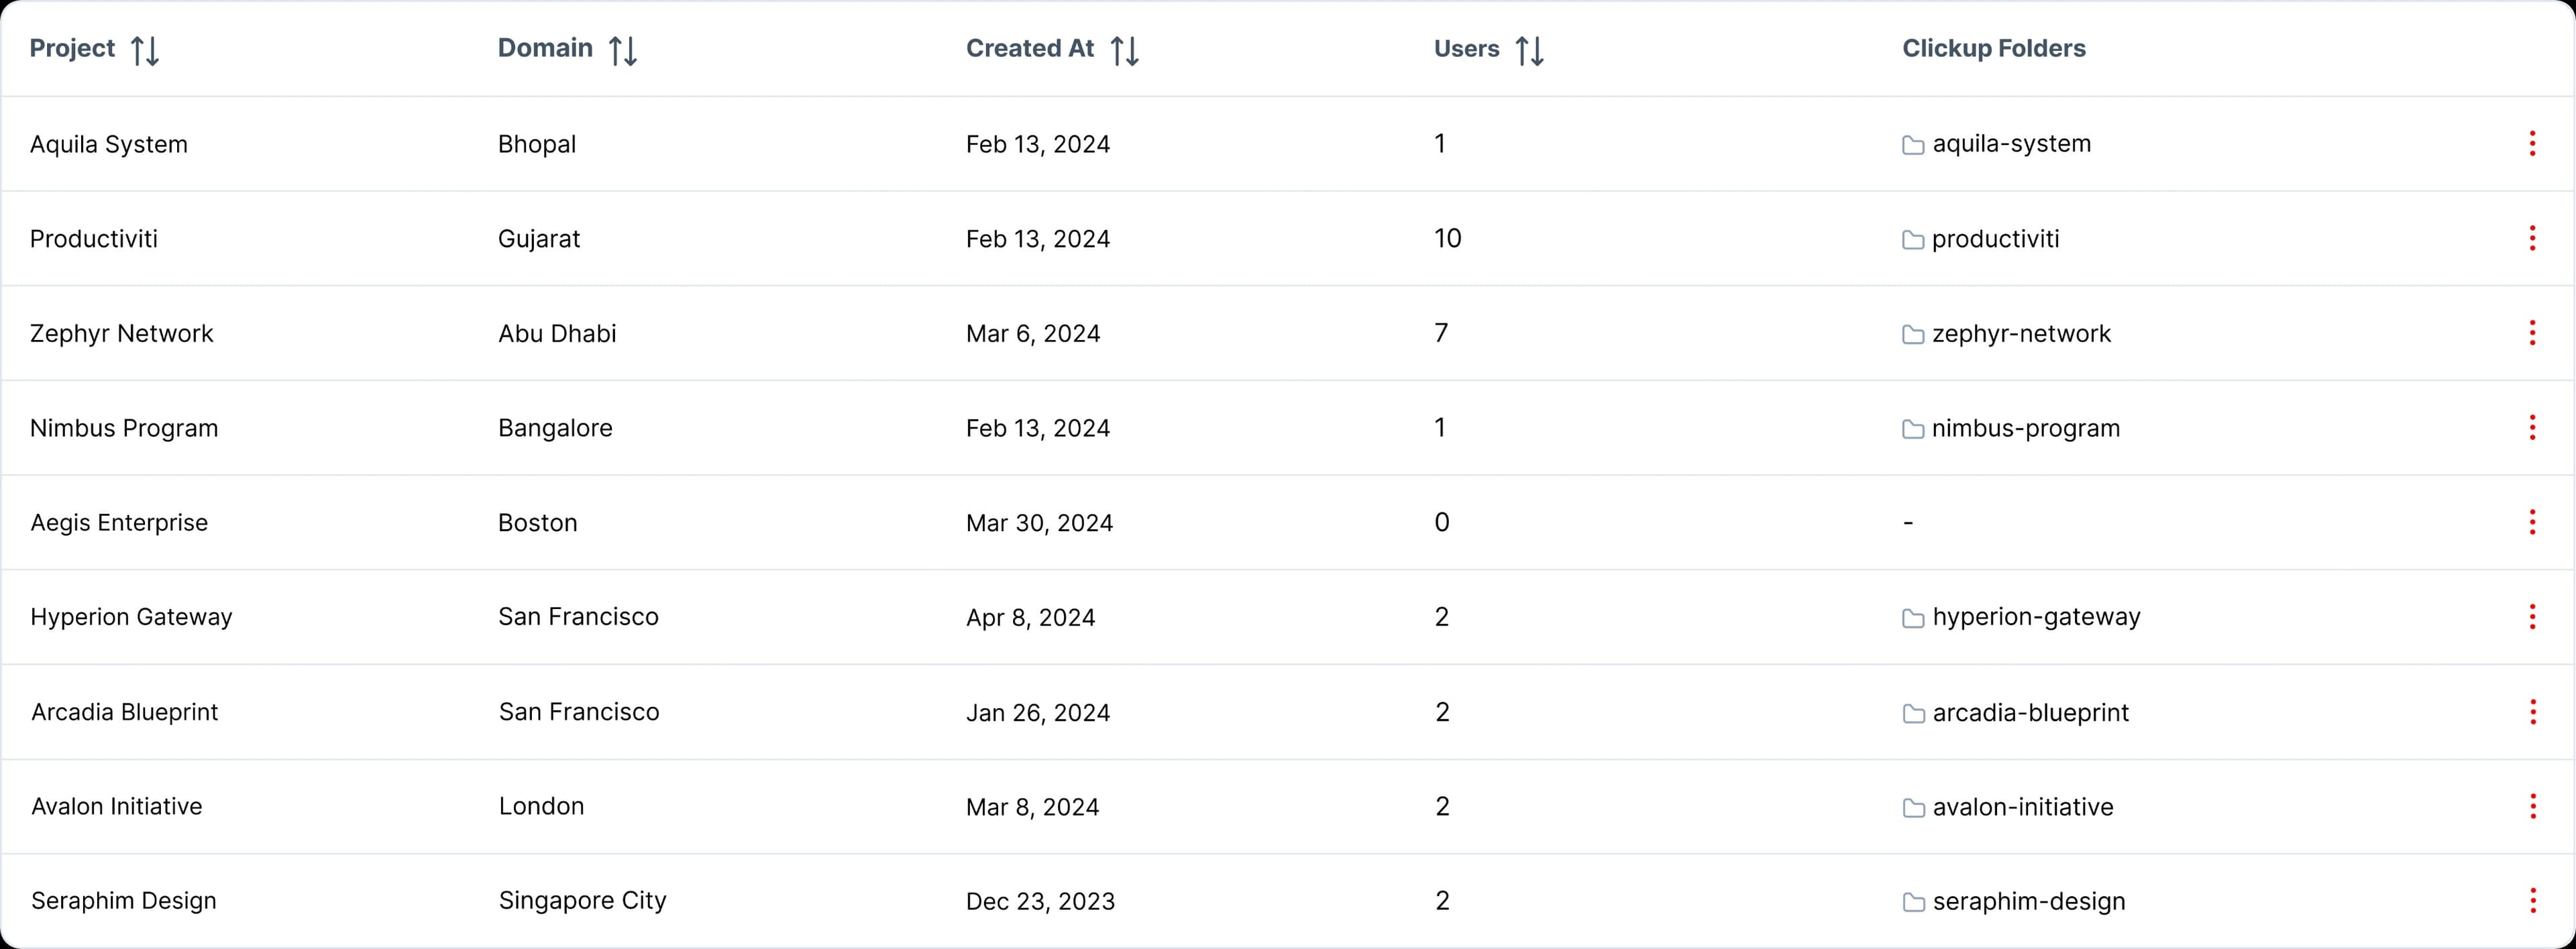
Task: Open three-dot menu for Productiviti row
Action: coord(2532,238)
